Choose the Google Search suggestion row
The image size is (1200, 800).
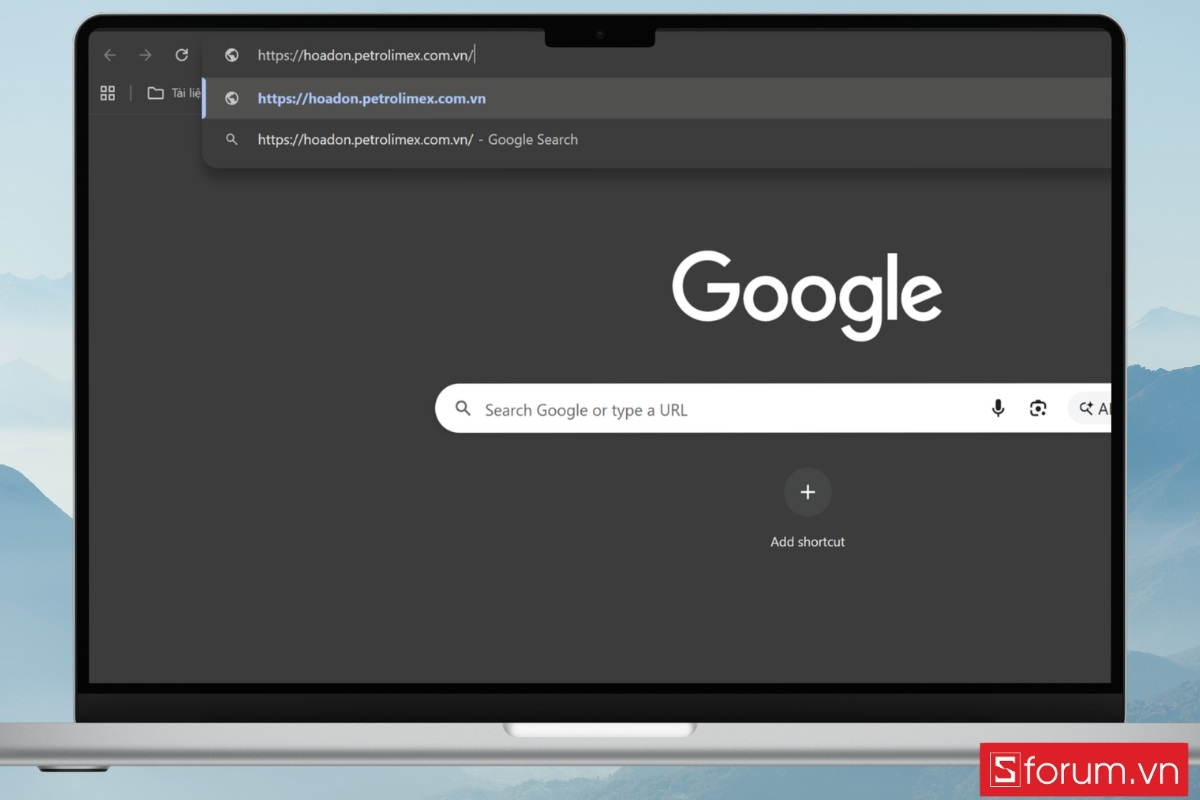point(656,140)
